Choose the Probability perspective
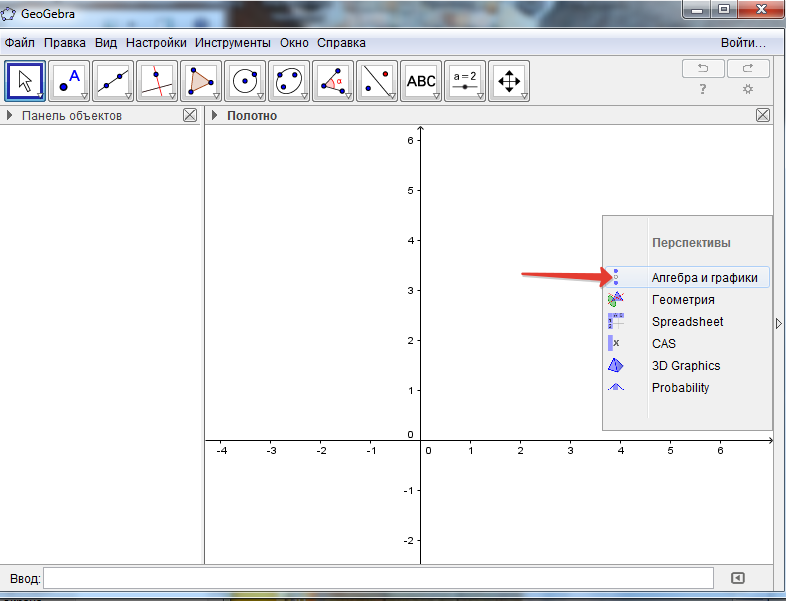Image resolution: width=786 pixels, height=601 pixels. tap(687, 387)
